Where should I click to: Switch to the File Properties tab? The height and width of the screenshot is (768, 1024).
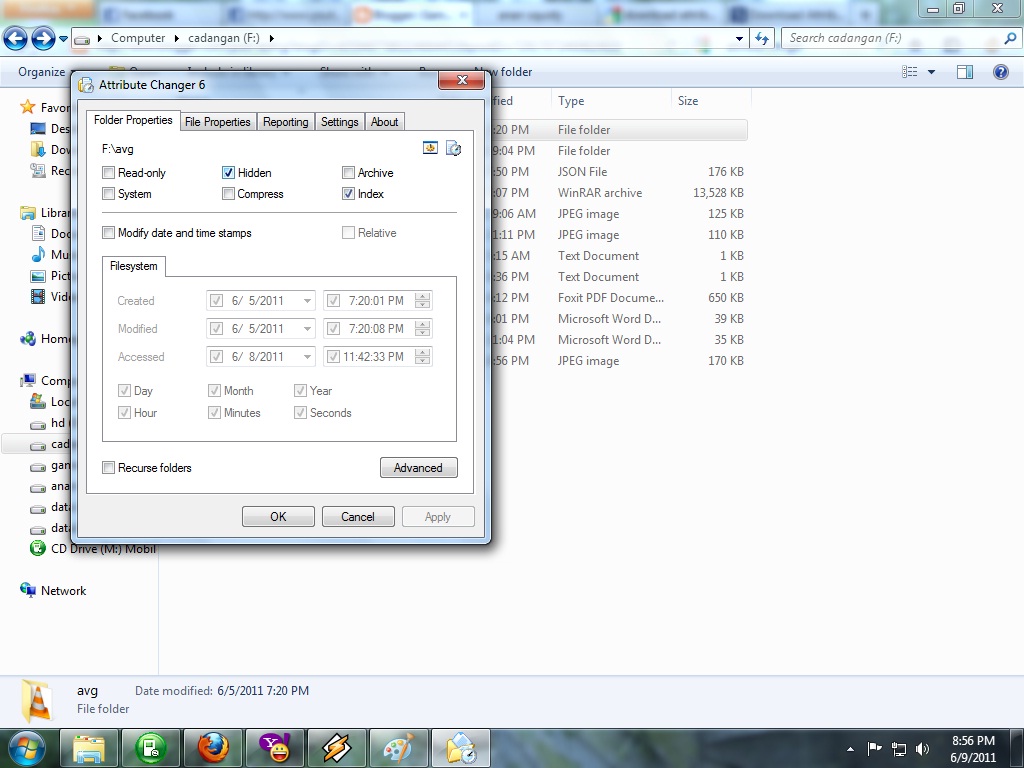pyautogui.click(x=217, y=121)
